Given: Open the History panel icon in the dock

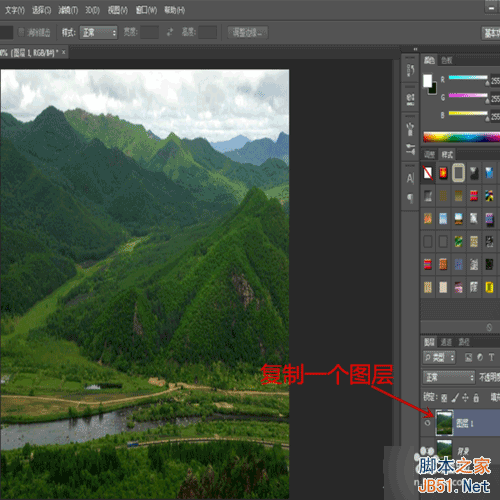Looking at the screenshot, I should (410, 70).
